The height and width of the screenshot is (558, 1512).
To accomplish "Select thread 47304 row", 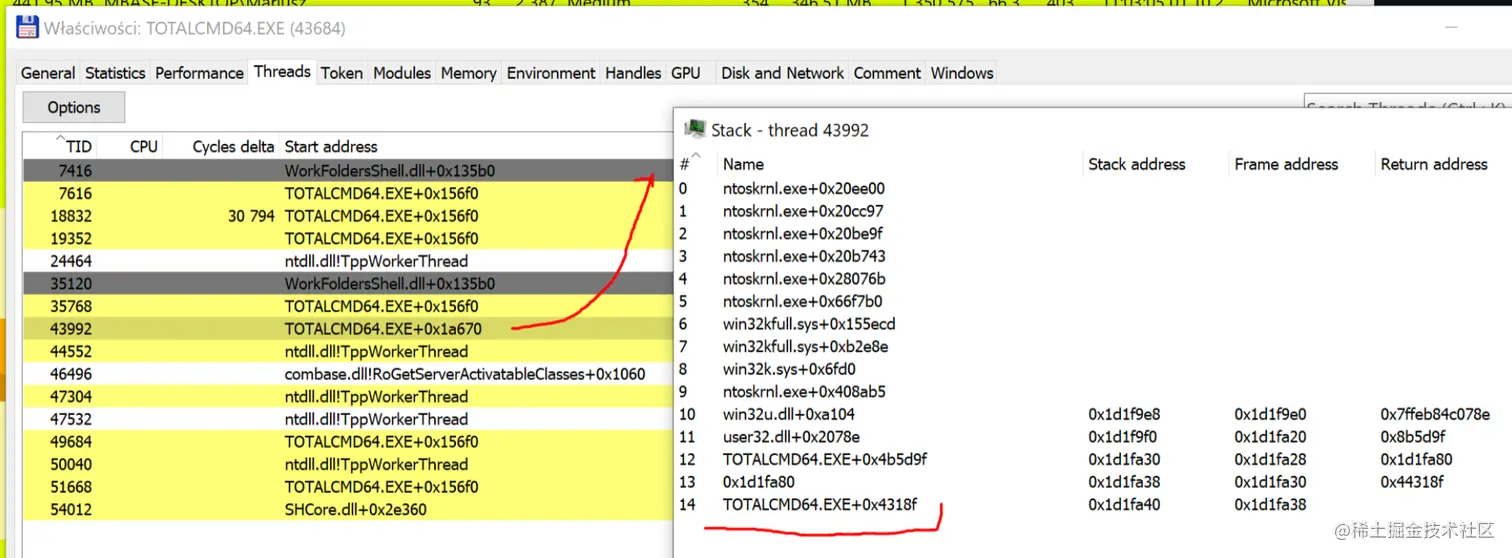I will tap(348, 396).
